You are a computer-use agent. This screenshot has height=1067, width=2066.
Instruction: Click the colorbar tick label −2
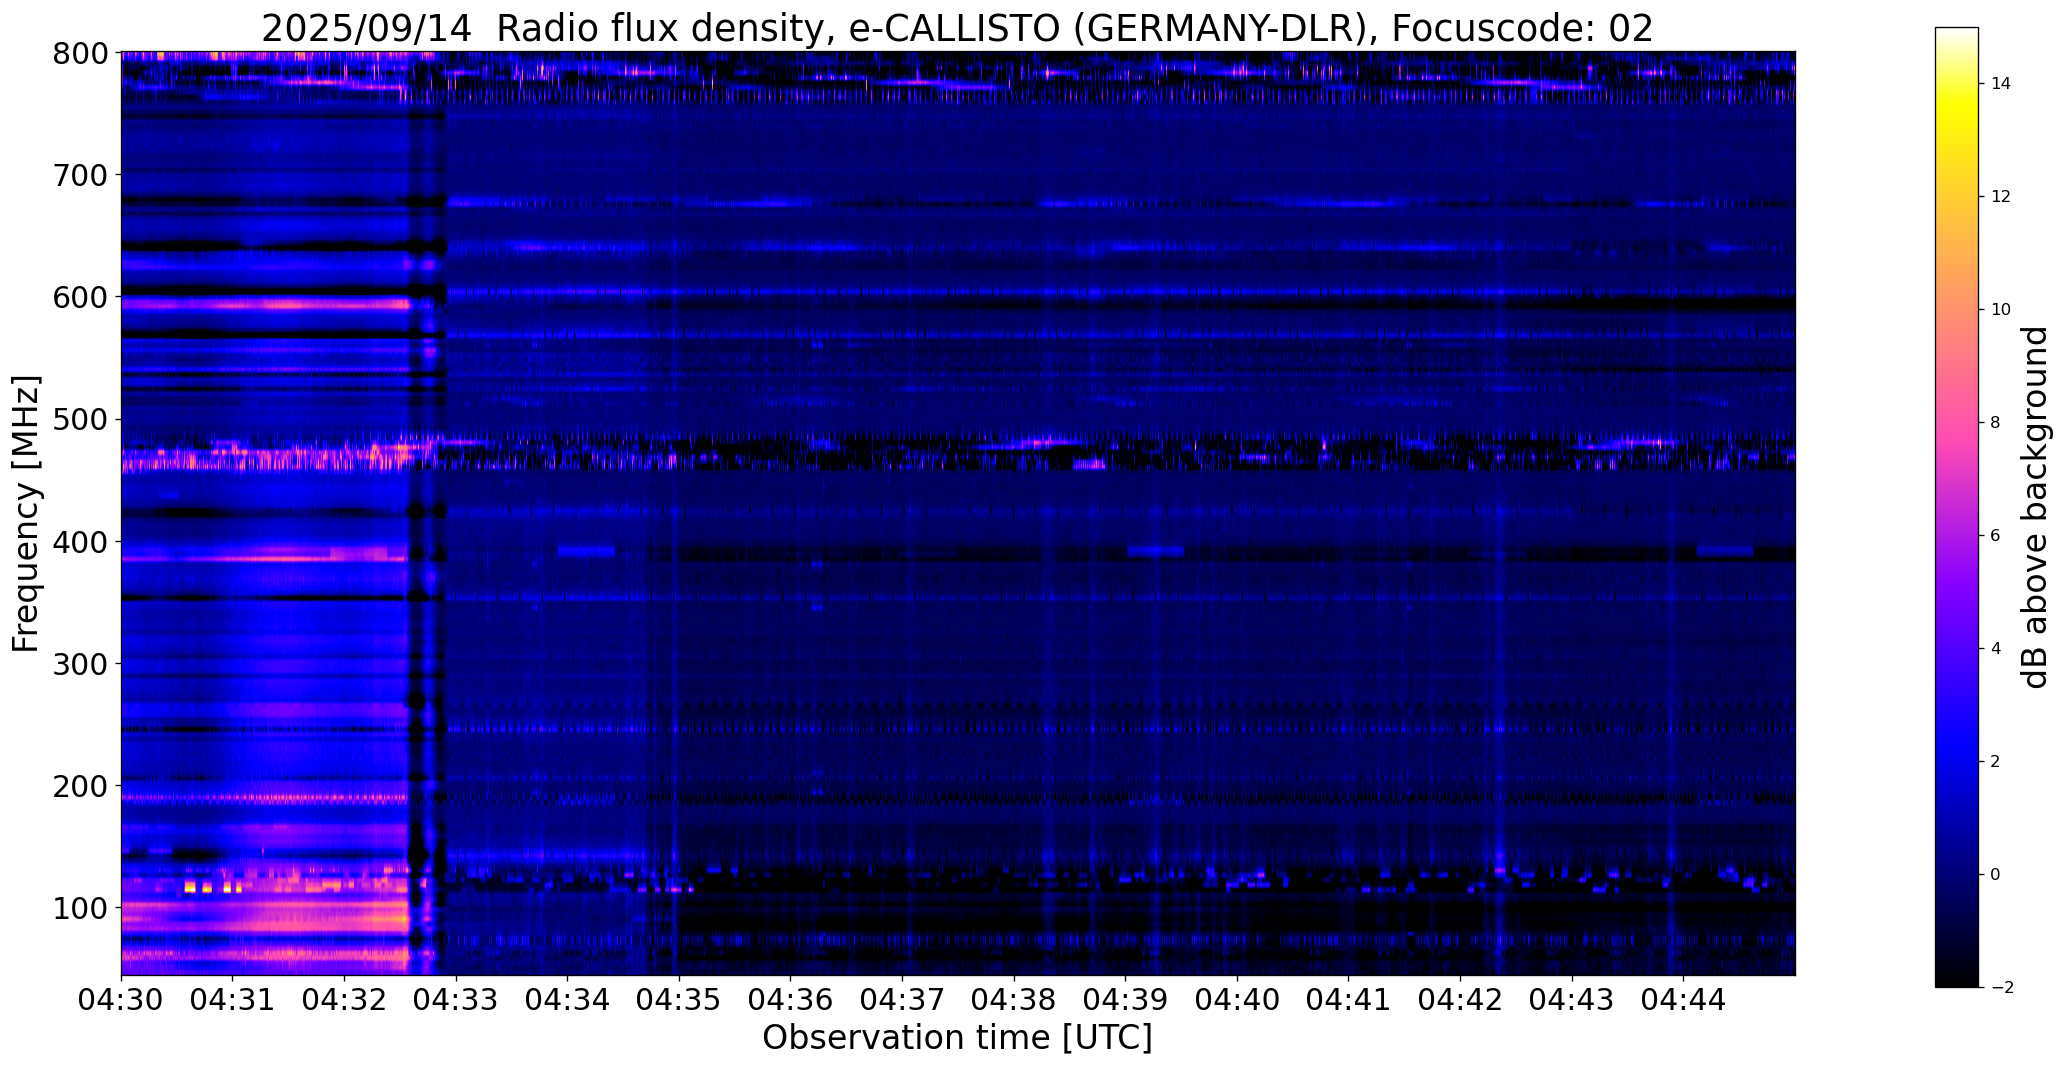[2001, 988]
